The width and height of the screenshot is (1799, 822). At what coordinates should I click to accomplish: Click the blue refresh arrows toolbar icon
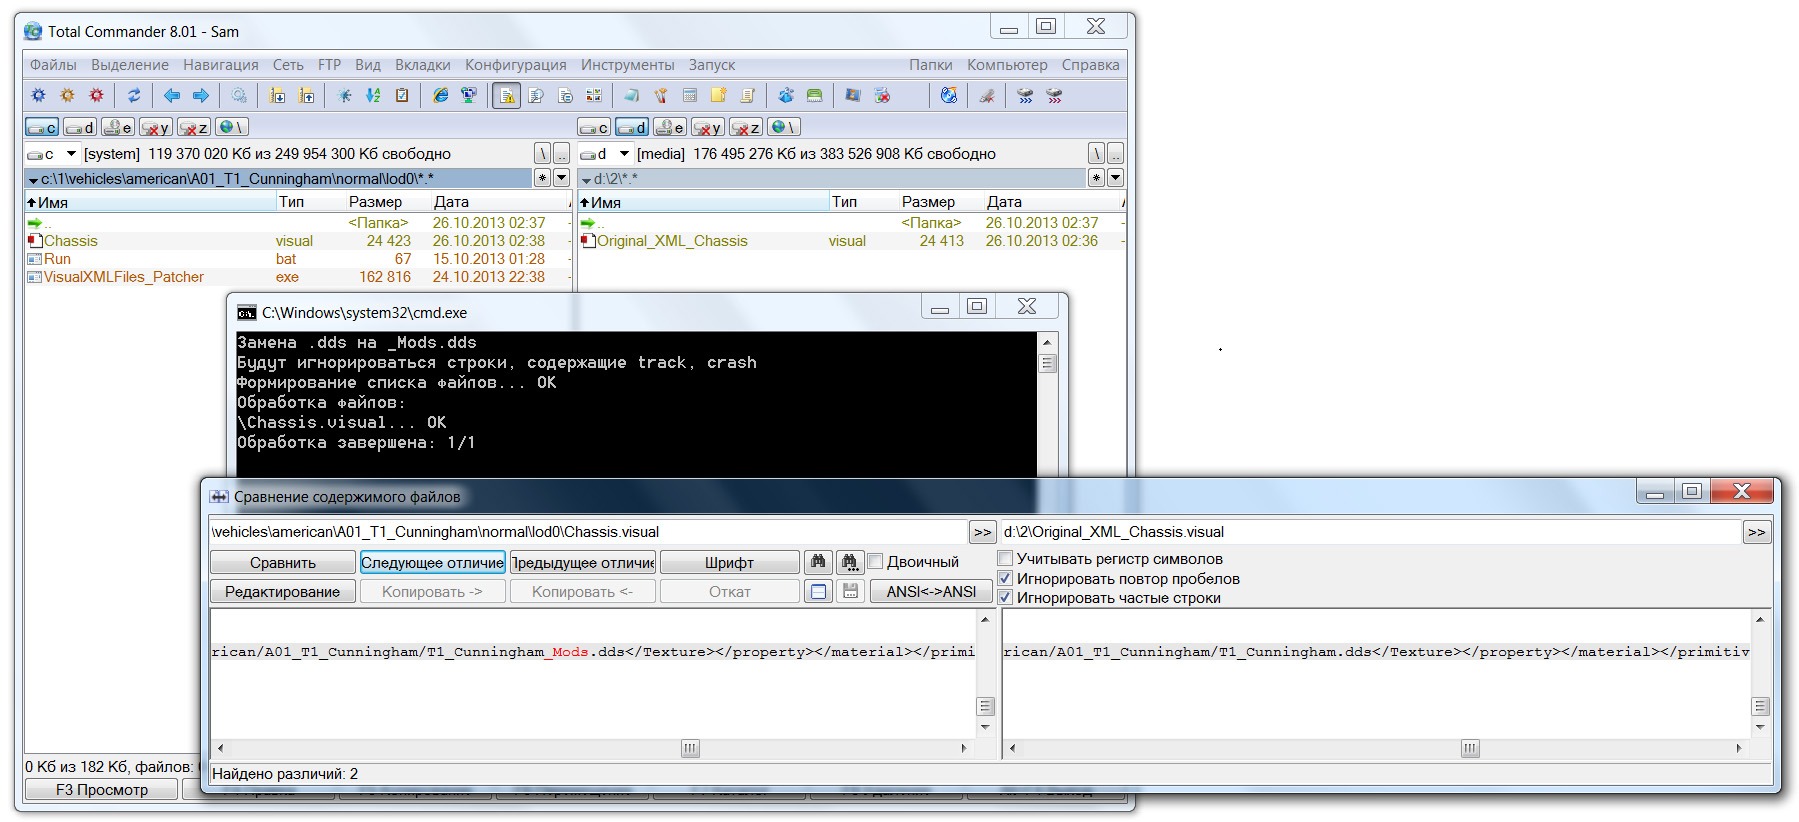click(x=133, y=96)
